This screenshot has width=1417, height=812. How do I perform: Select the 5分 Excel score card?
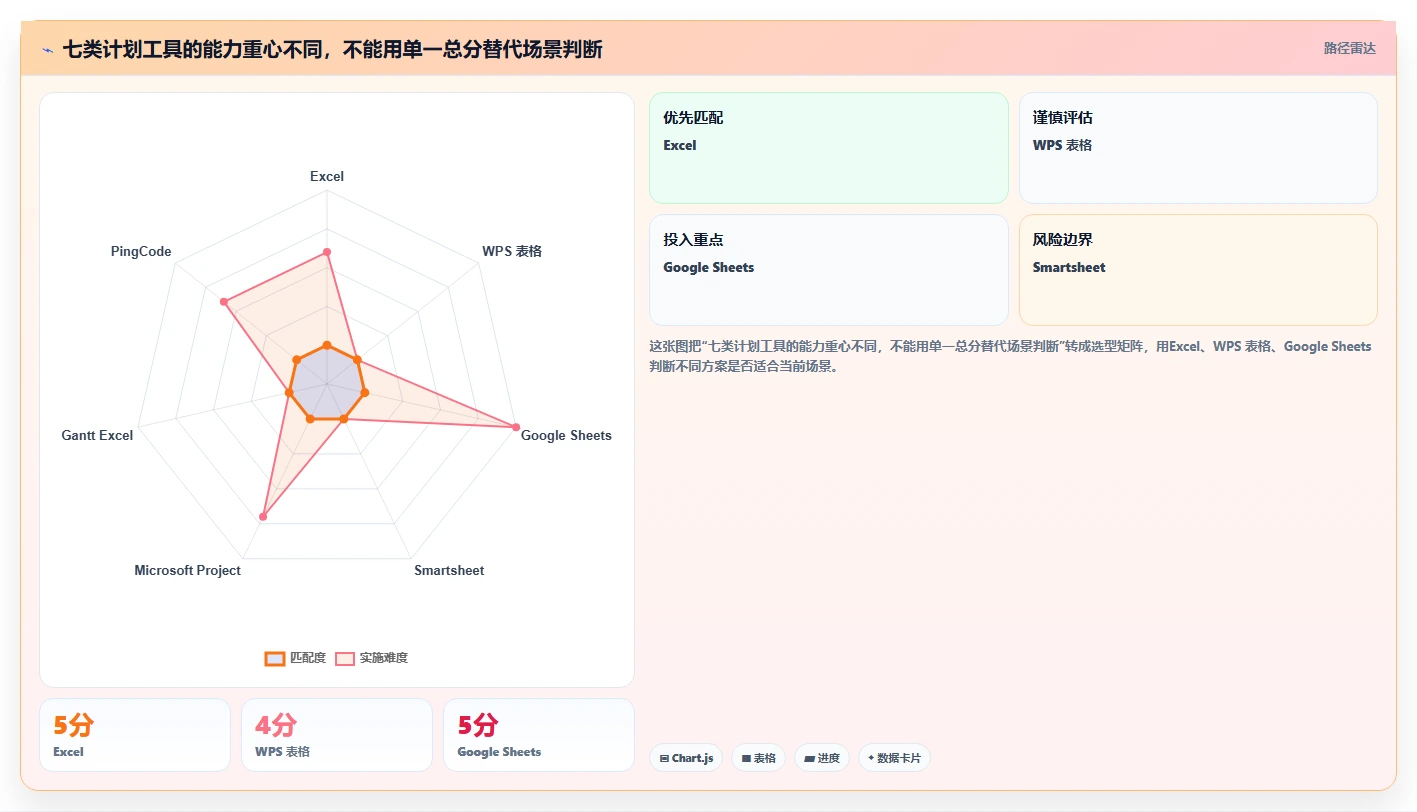[135, 735]
